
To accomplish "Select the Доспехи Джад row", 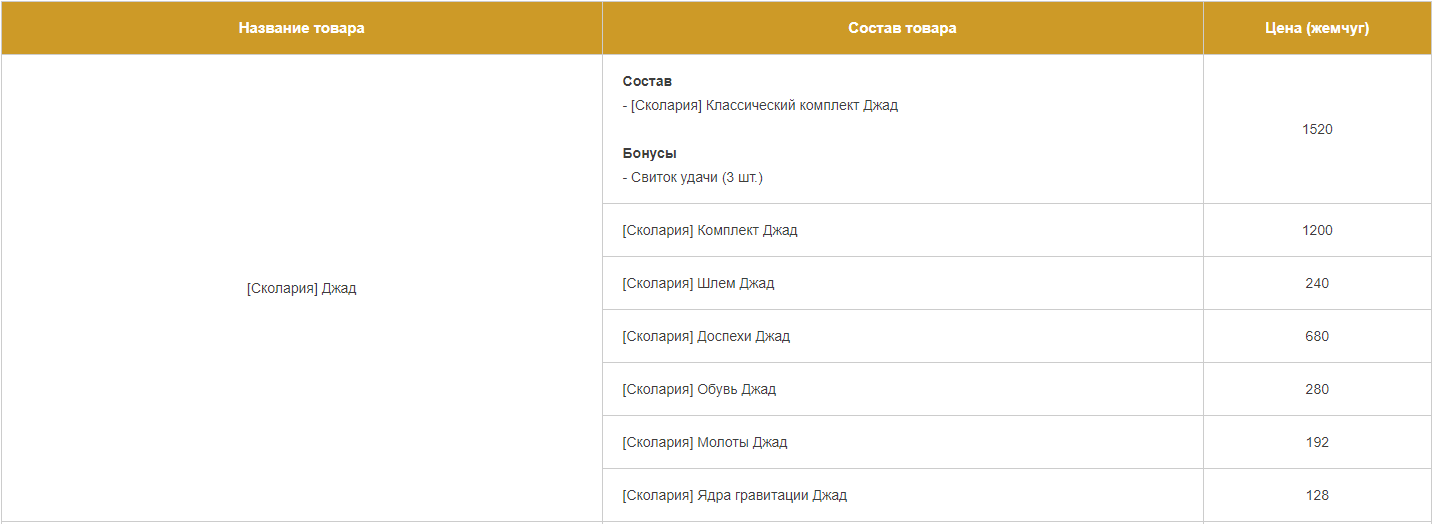I will 706,337.
